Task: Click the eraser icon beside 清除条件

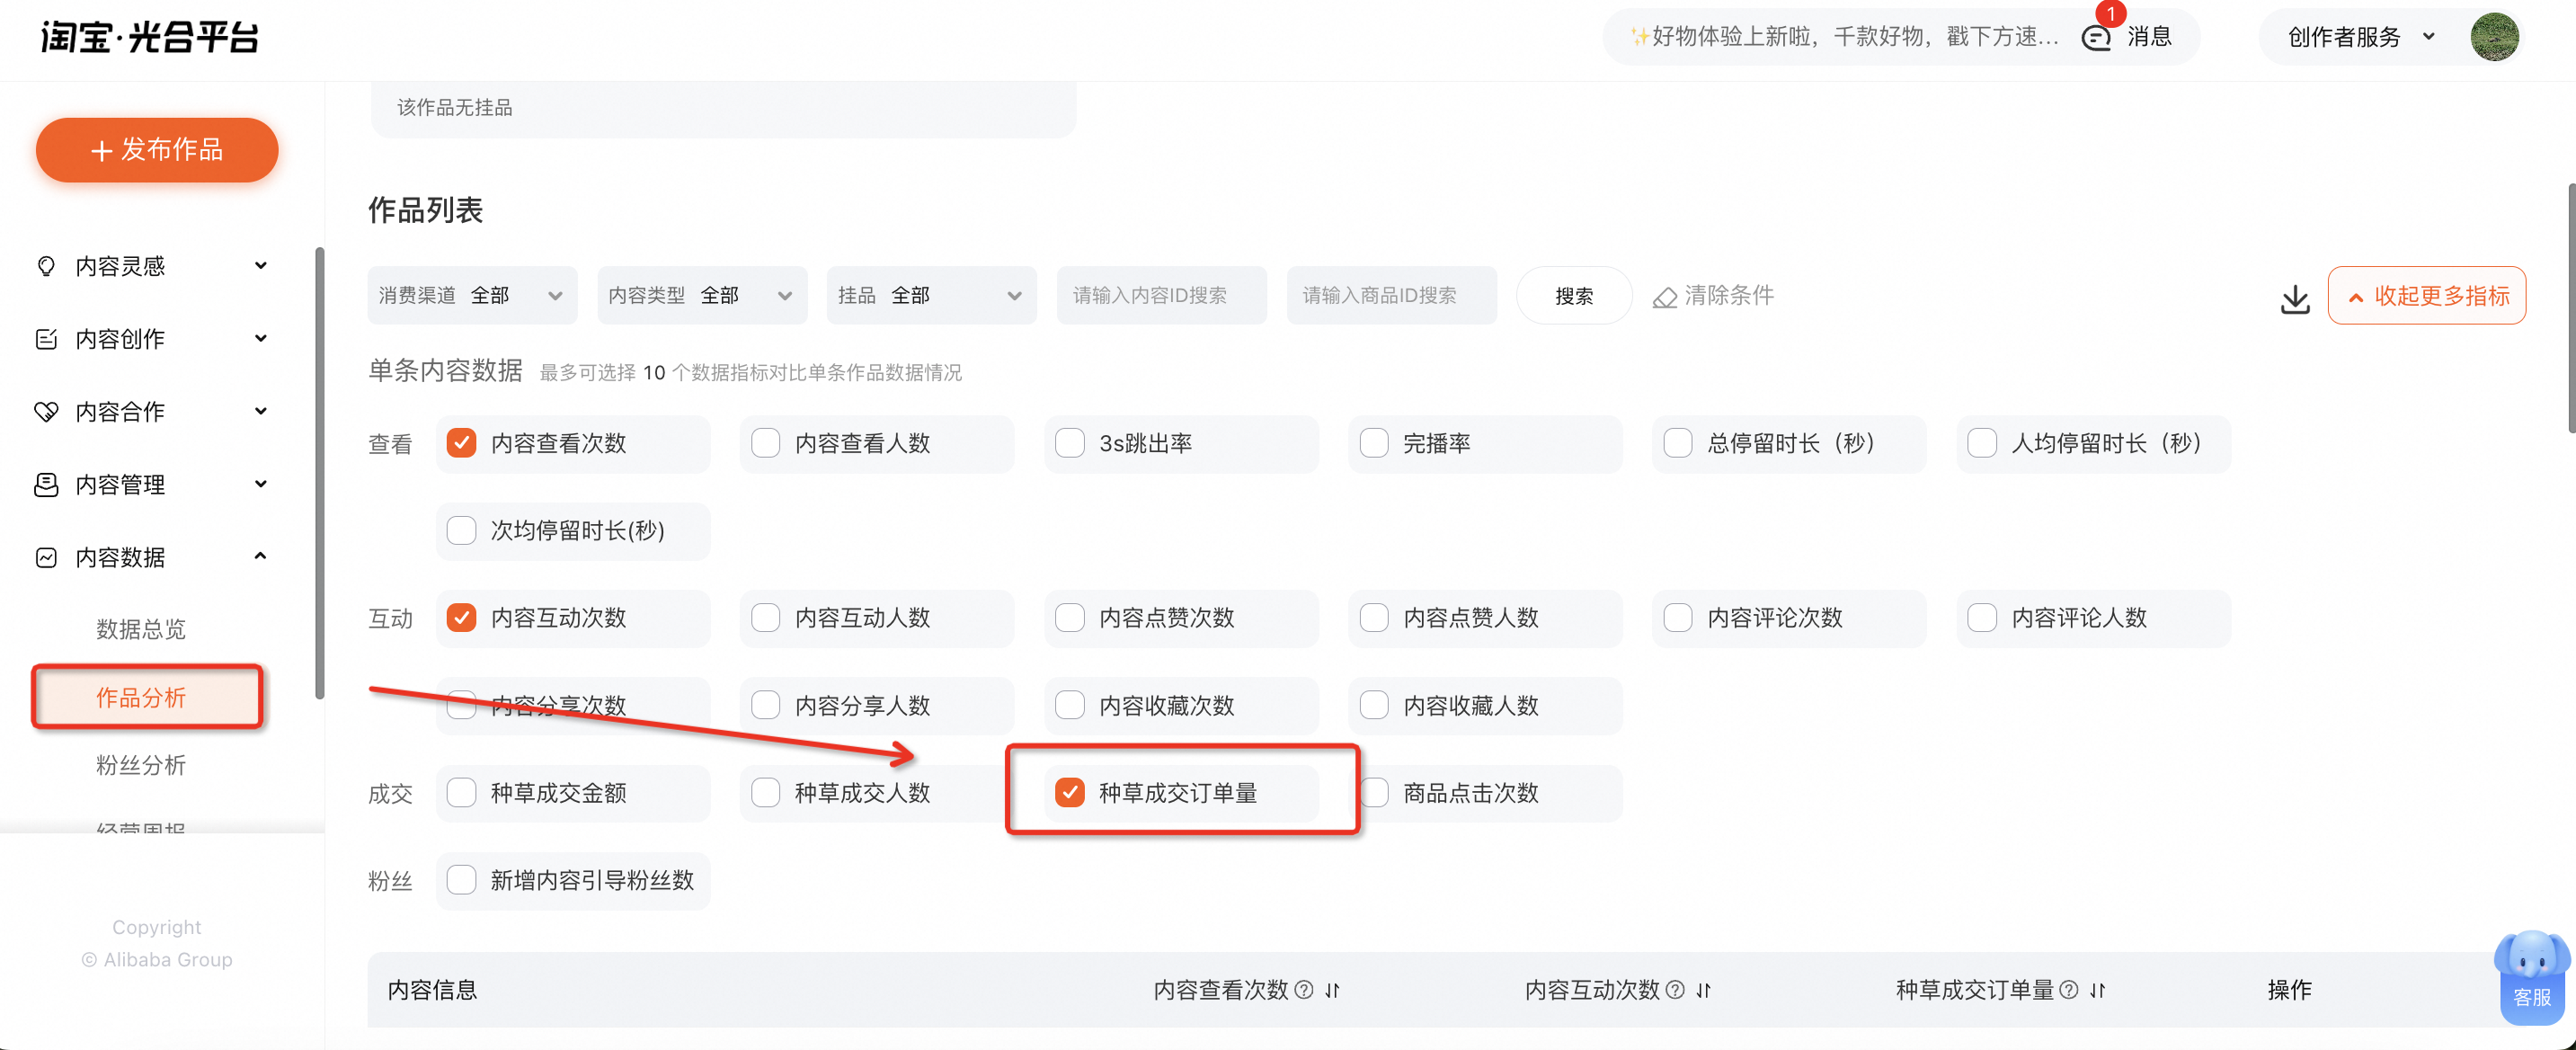Action: click(1664, 297)
